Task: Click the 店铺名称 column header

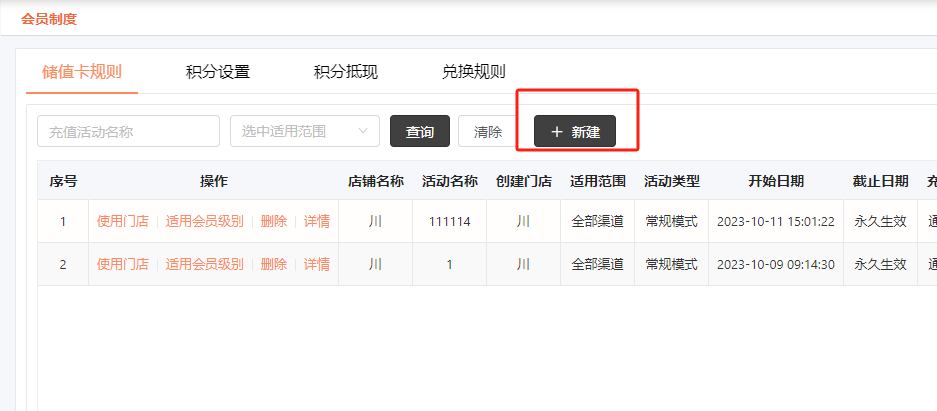Action: (375, 182)
